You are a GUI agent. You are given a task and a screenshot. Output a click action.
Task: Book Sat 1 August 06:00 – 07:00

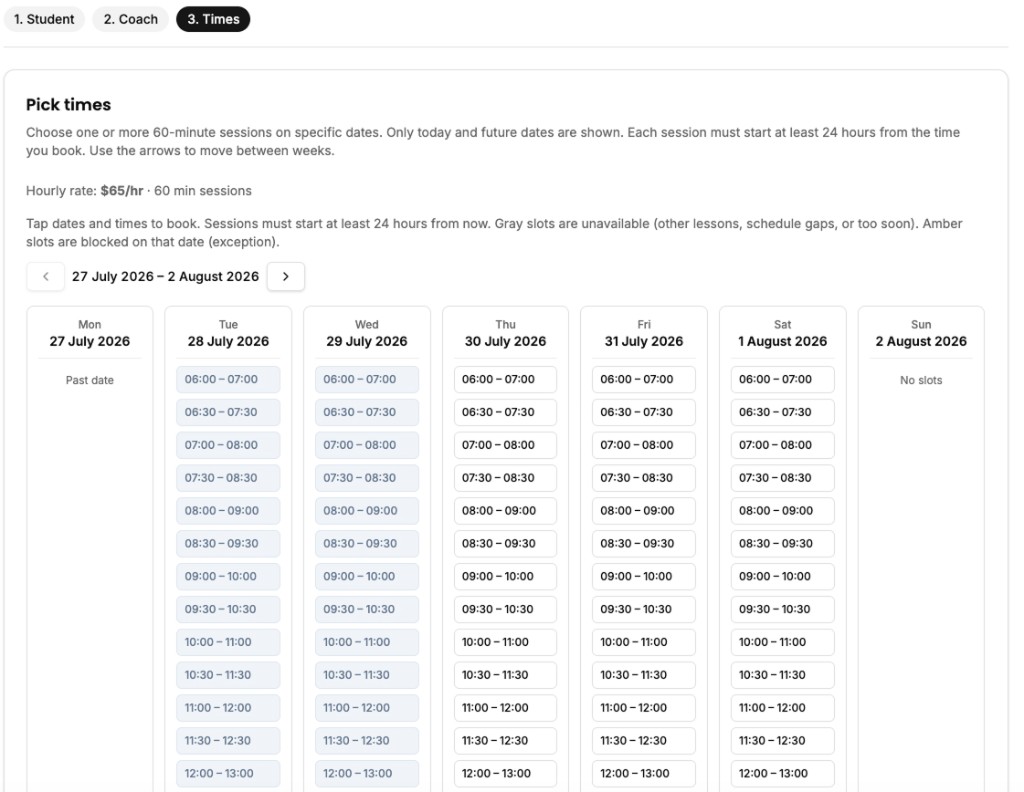pos(782,379)
